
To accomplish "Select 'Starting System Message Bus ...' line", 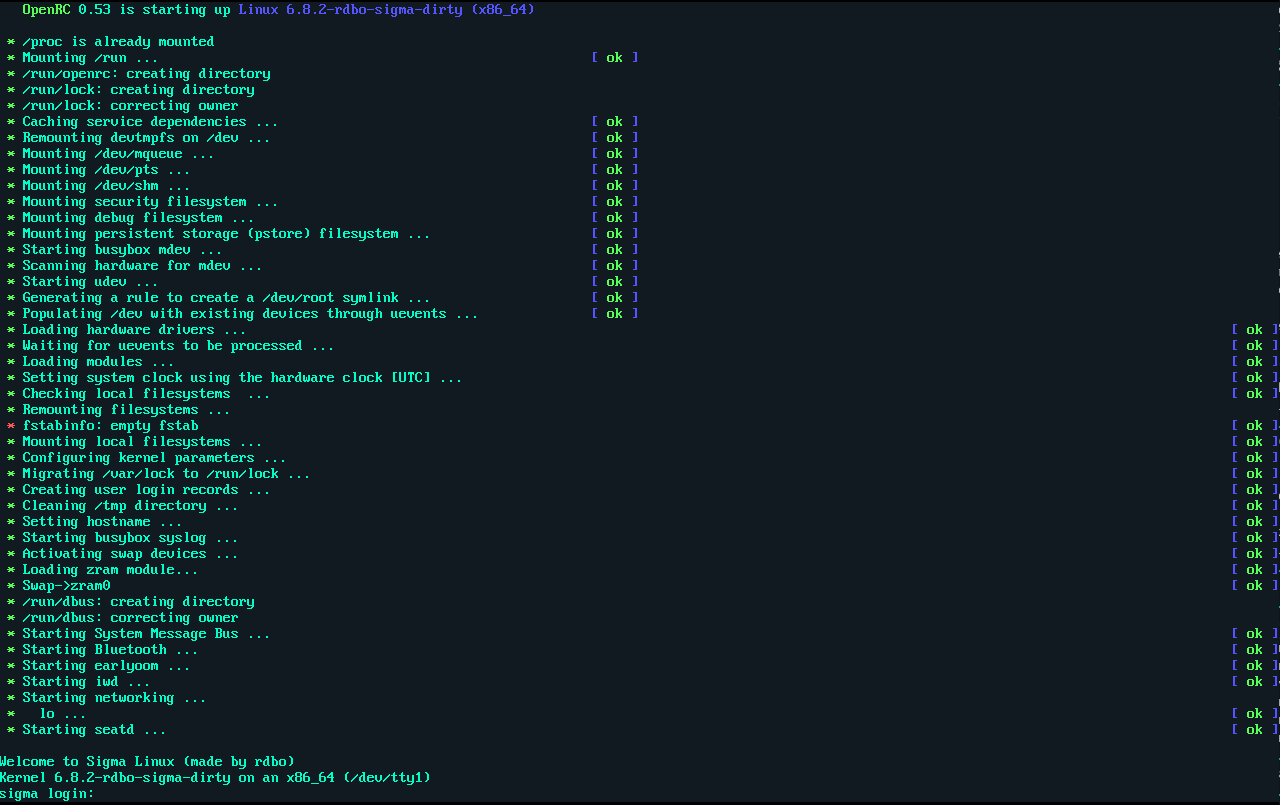I will pos(146,634).
